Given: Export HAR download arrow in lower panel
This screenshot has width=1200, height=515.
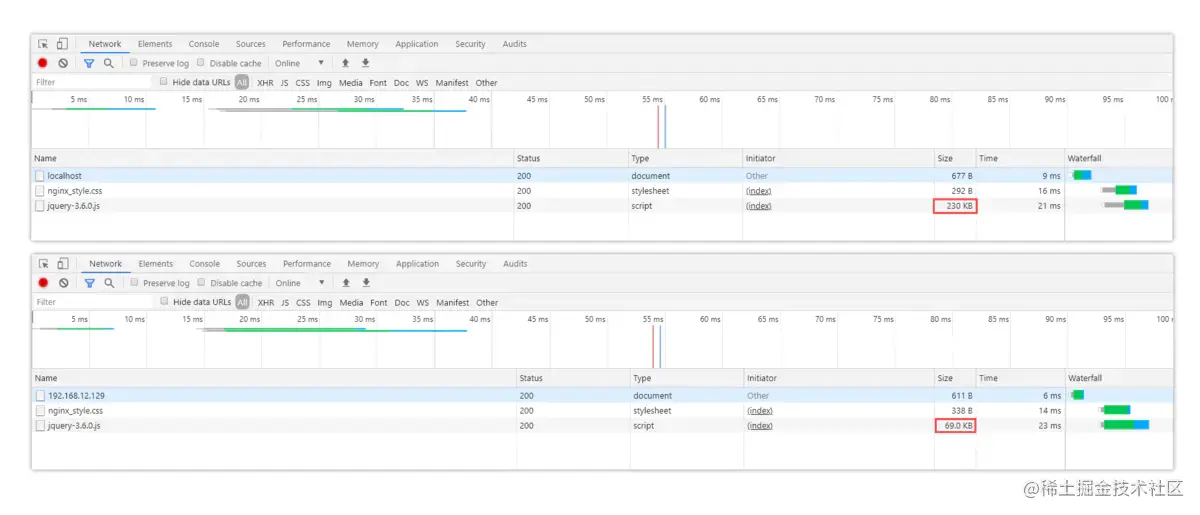Looking at the screenshot, I should [x=367, y=283].
